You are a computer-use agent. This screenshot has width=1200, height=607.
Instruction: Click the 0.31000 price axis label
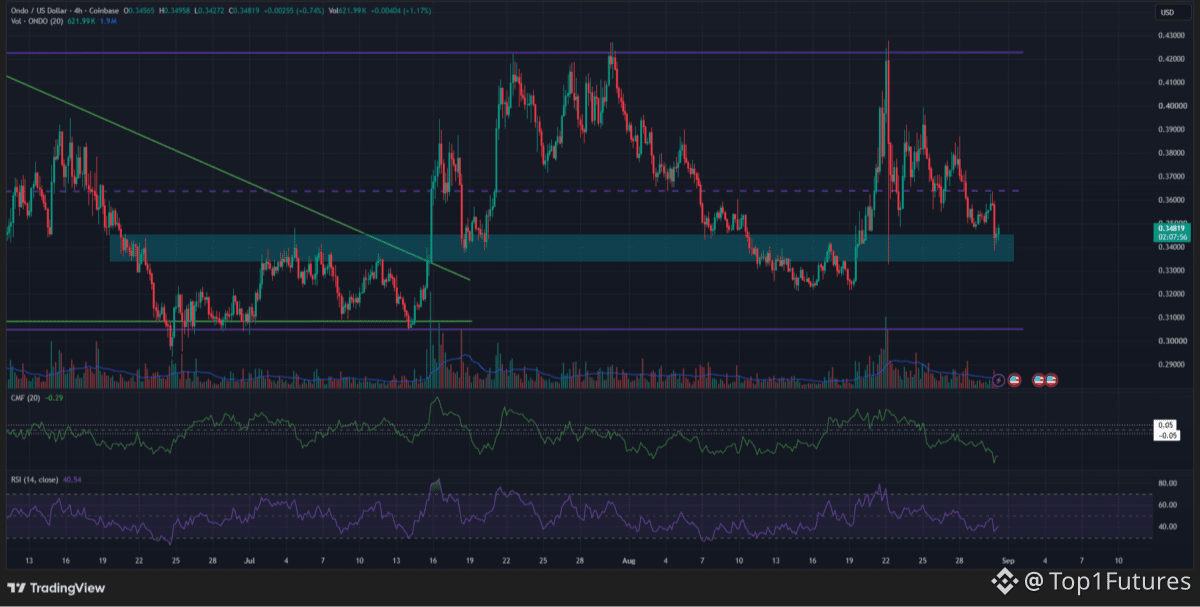tap(1170, 317)
